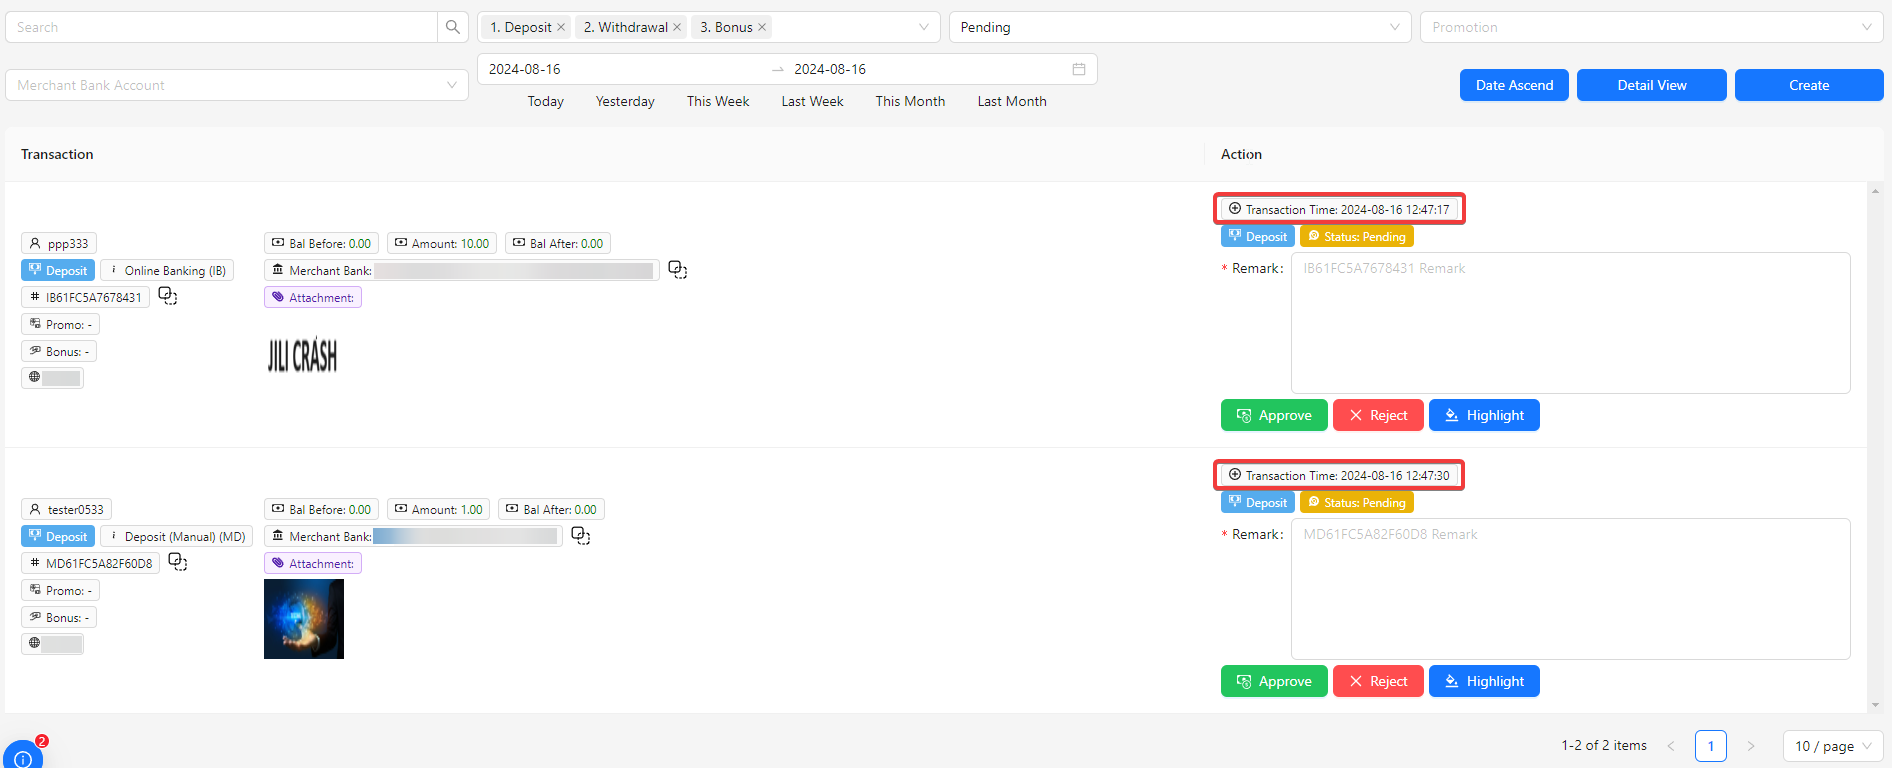
Task: Click Transaction Time 12:47:17 label
Action: [x=1339, y=209]
